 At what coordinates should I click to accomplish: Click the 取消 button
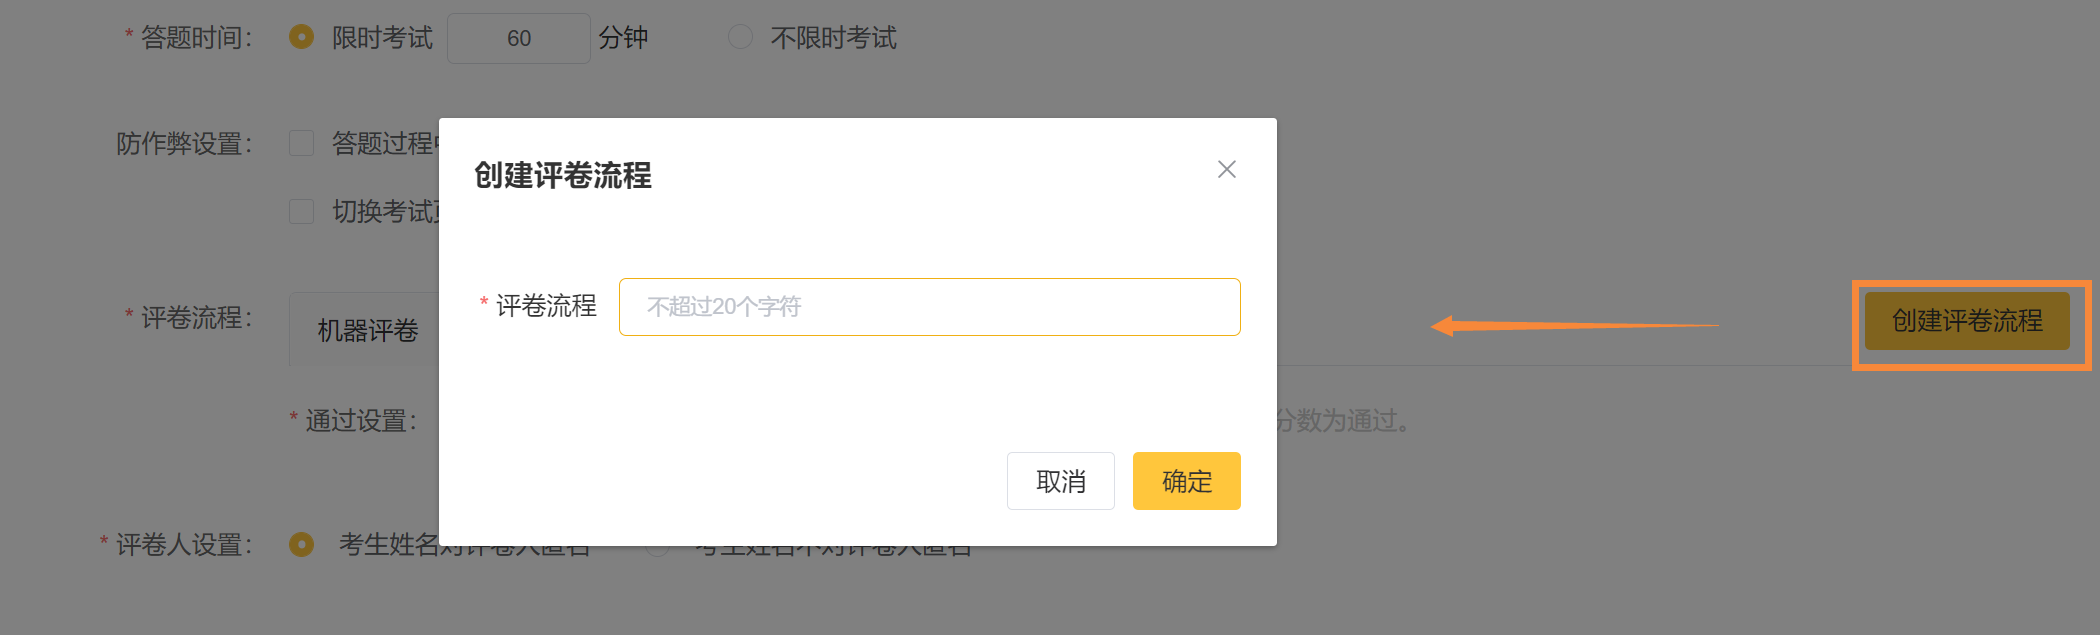[1060, 481]
